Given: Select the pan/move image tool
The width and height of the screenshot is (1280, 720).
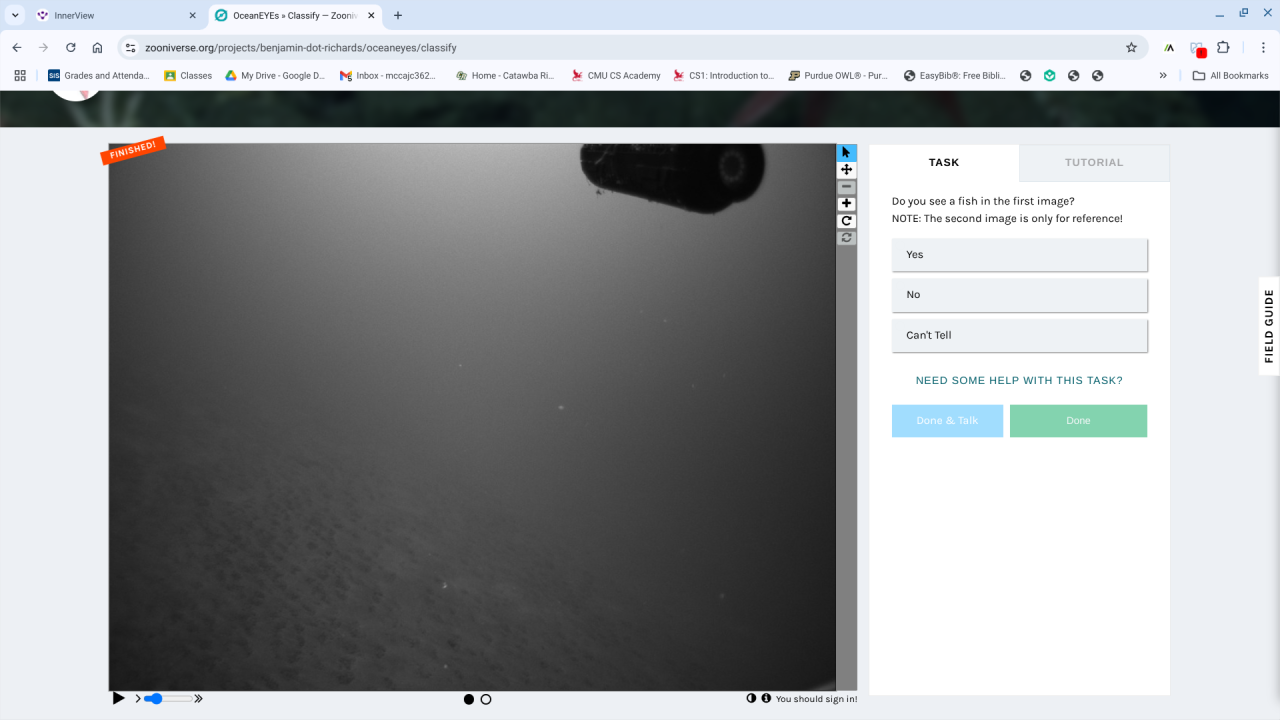Looking at the screenshot, I should [x=846, y=170].
